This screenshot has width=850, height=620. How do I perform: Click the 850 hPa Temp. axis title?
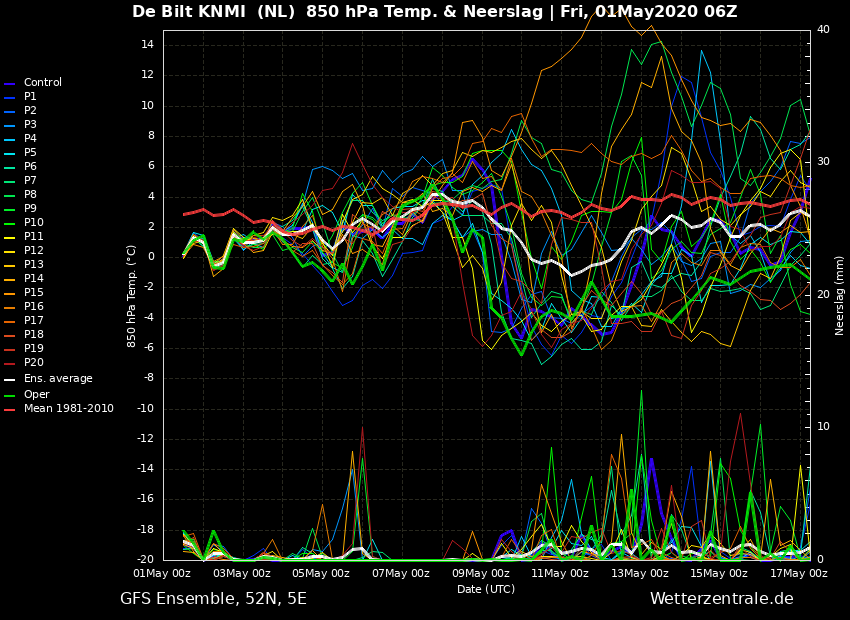(x=131, y=296)
